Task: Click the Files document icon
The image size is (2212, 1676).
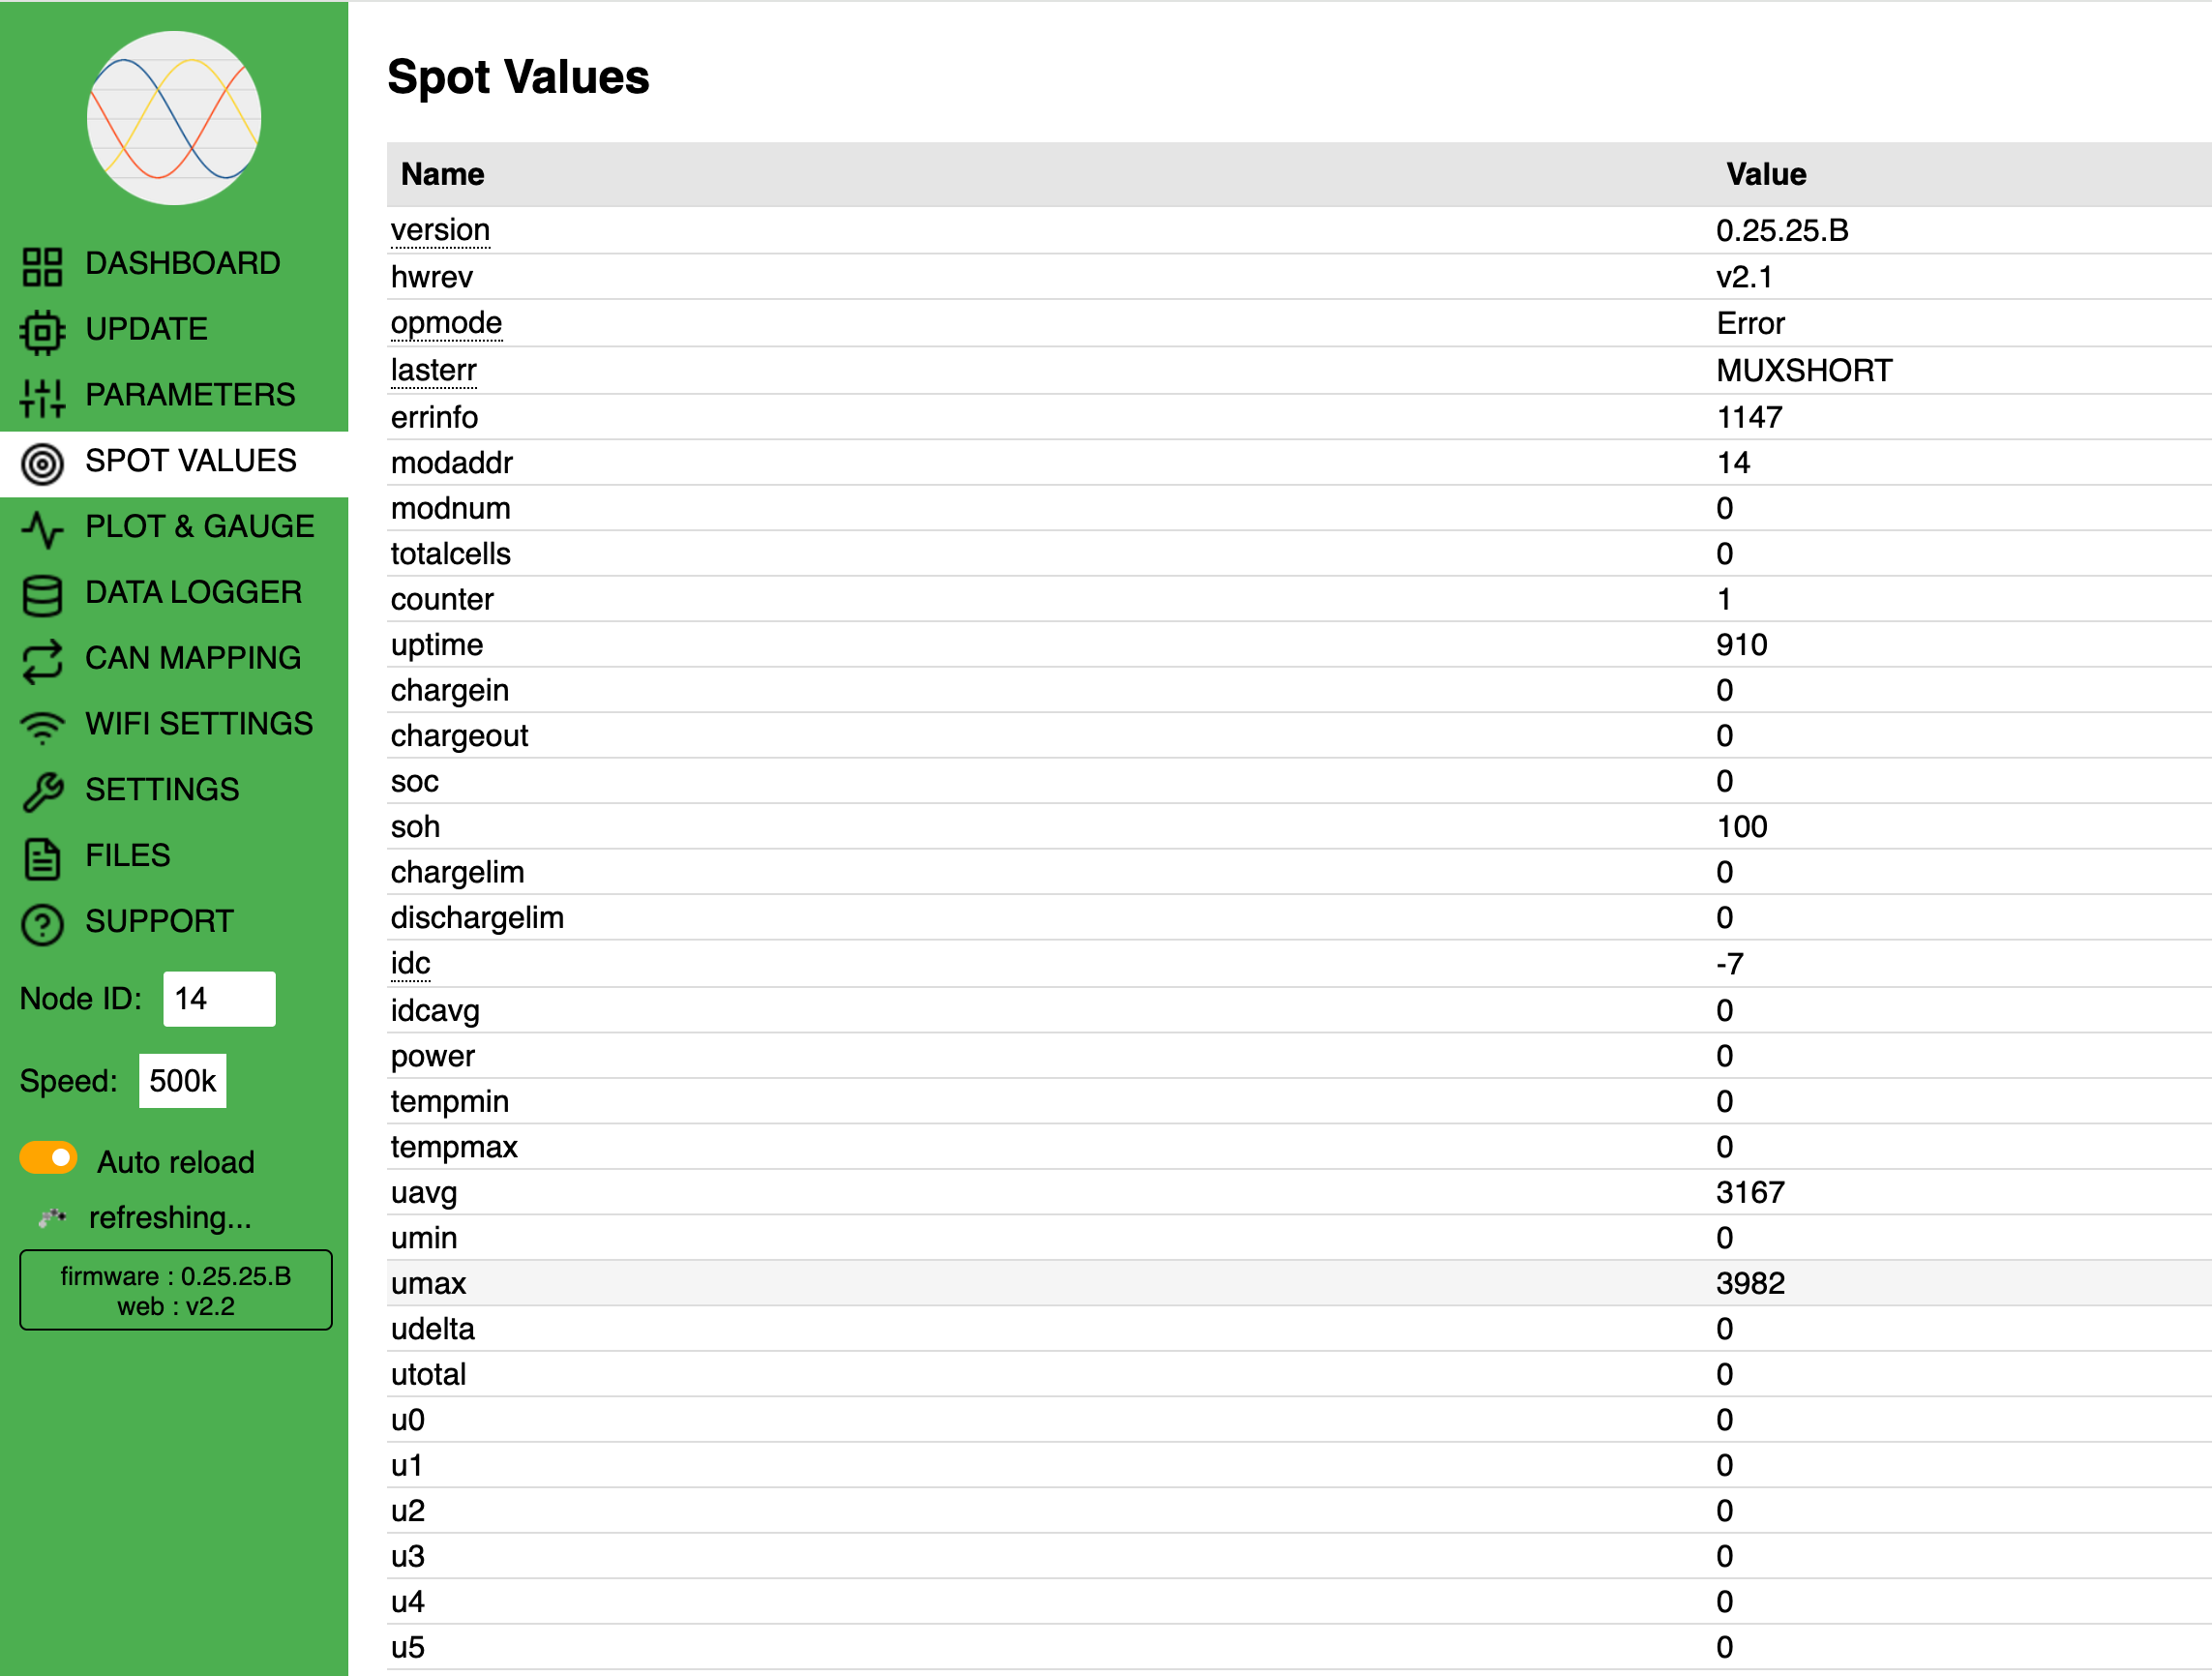Action: coord(42,858)
